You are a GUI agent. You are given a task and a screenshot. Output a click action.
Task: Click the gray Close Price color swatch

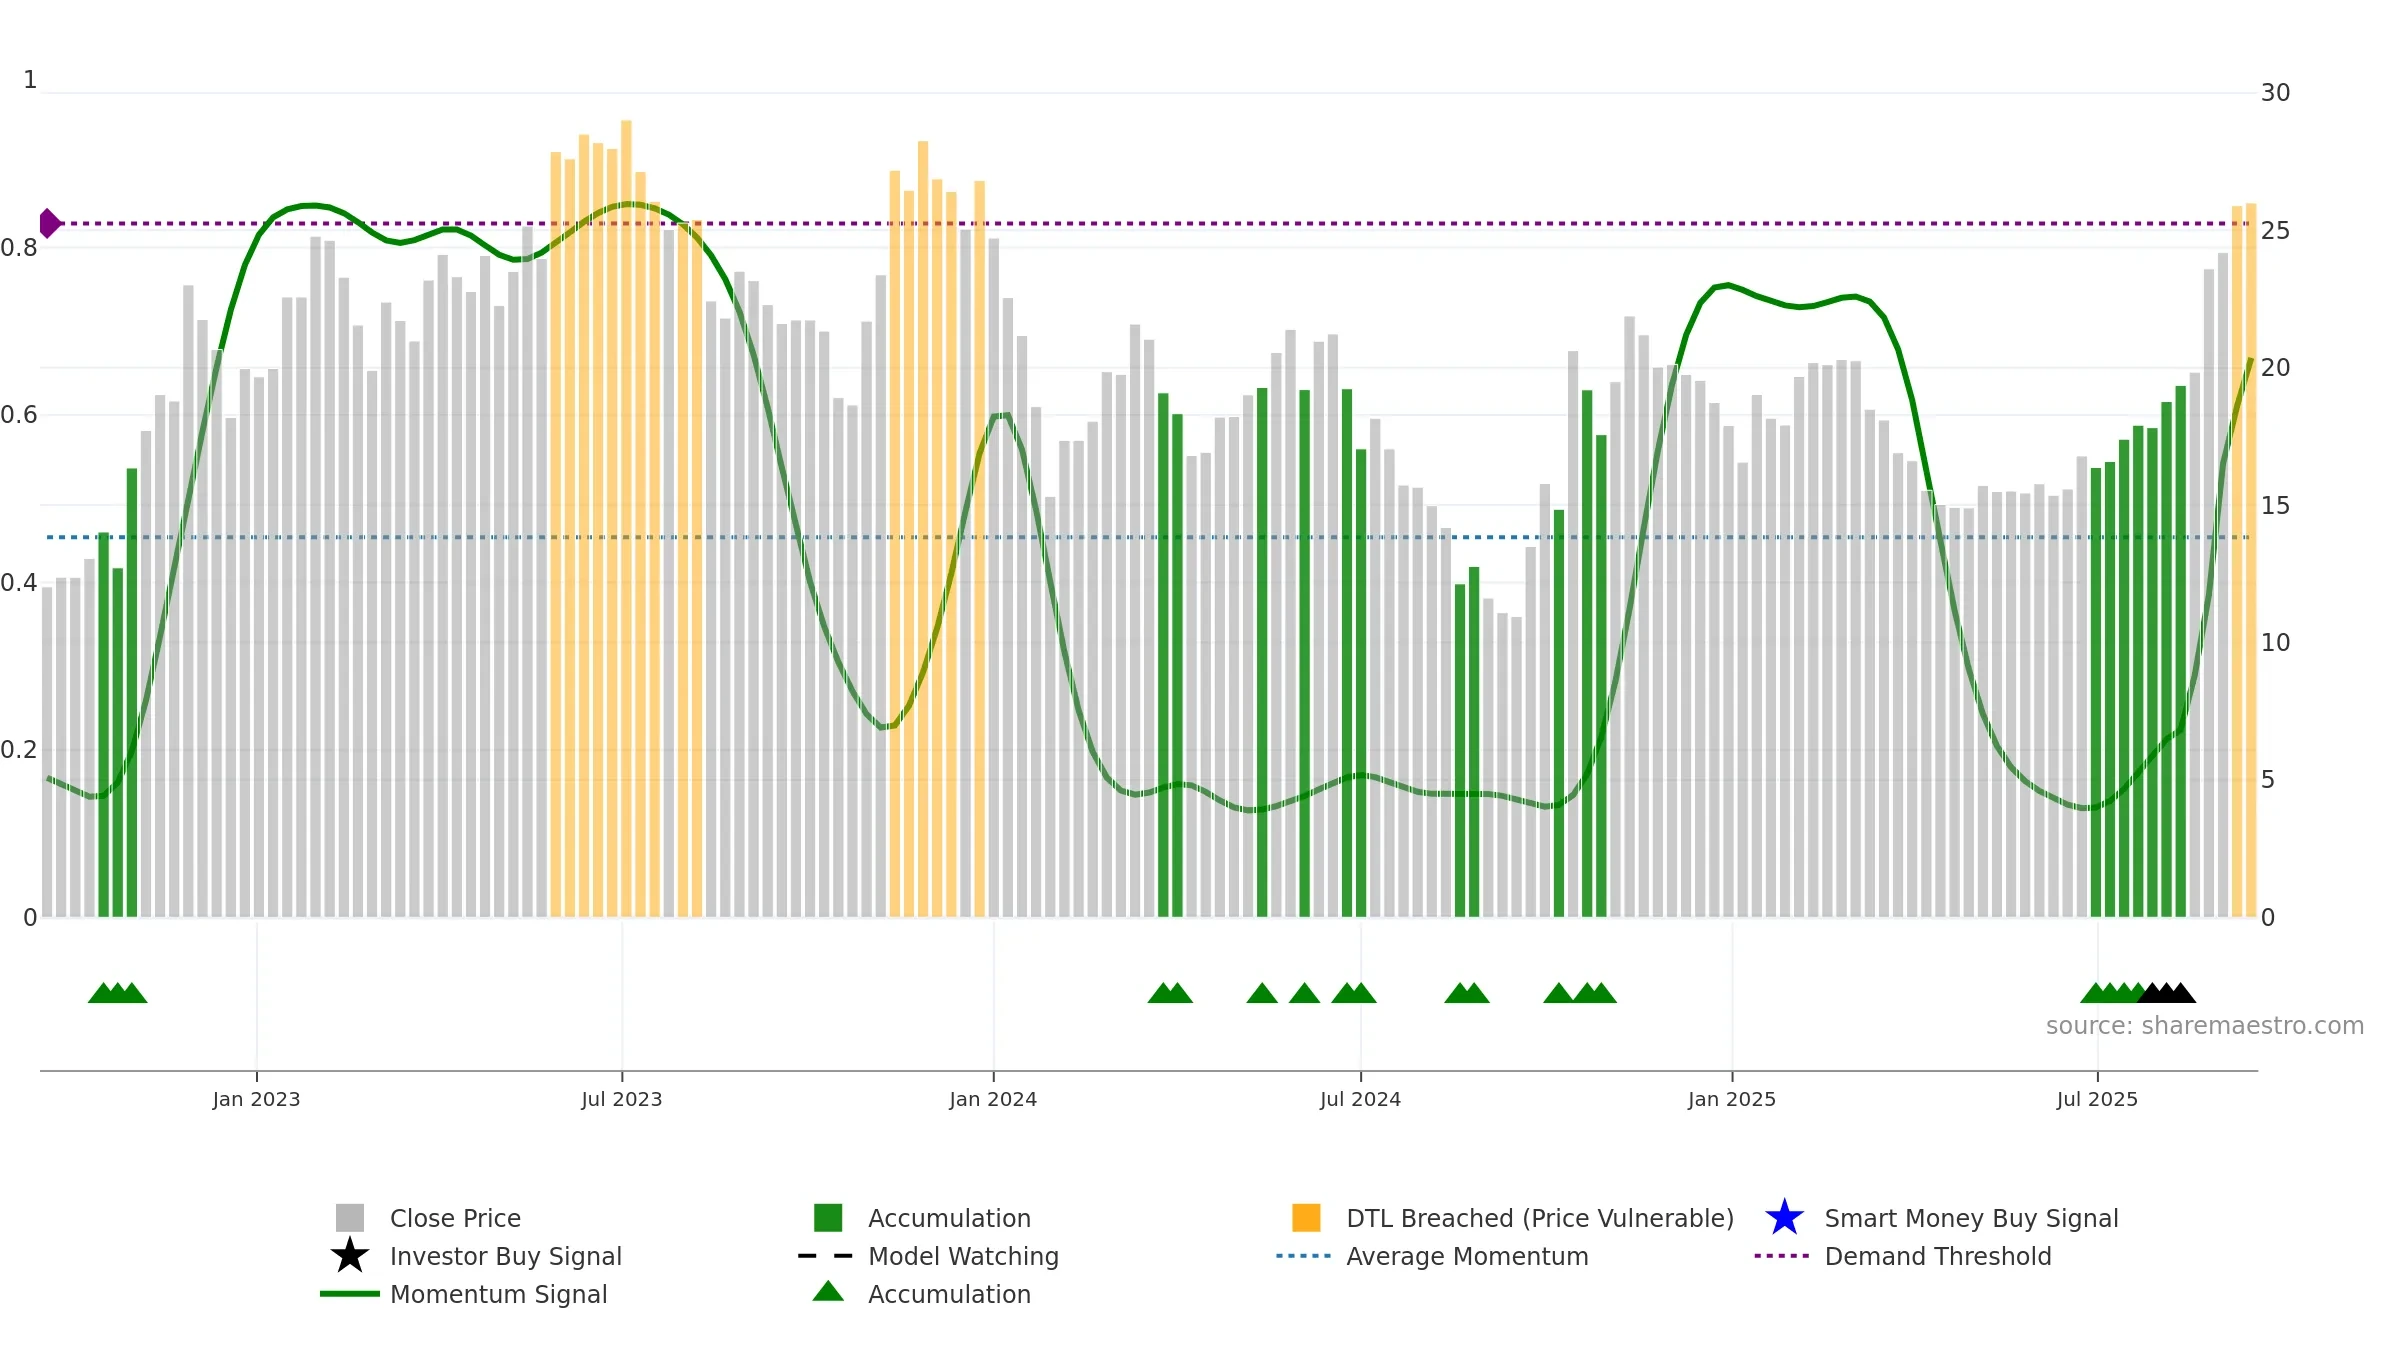(350, 1217)
